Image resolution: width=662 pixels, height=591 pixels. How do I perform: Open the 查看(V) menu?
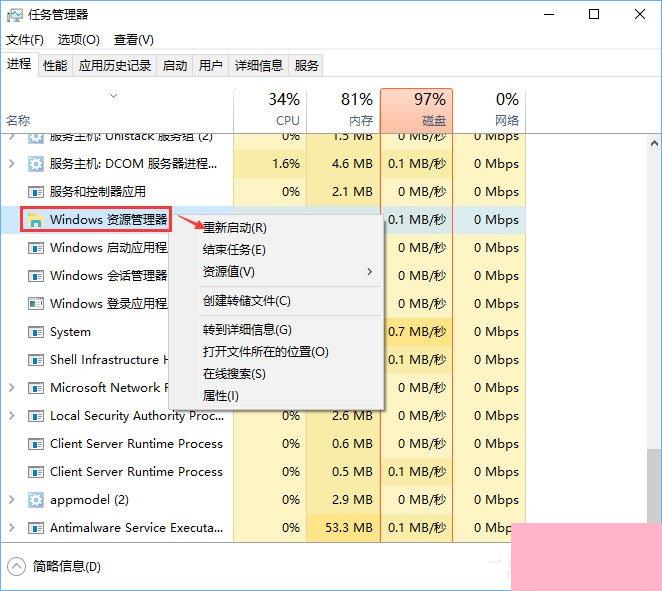tap(133, 40)
